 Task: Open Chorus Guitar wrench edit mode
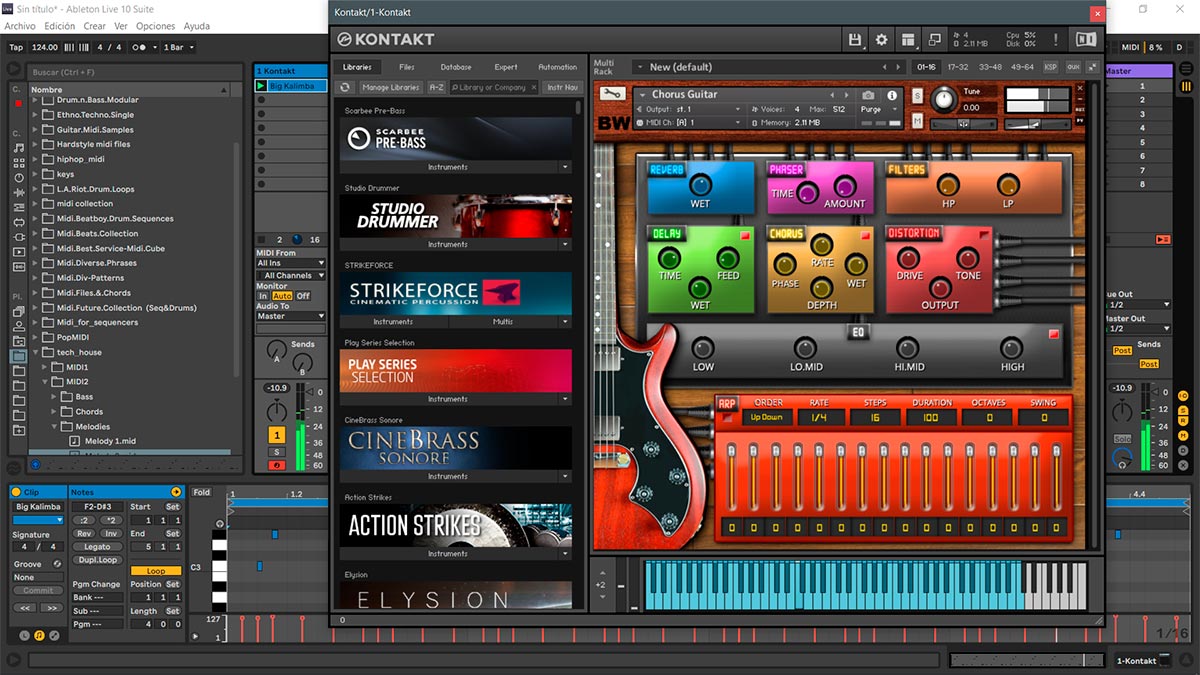tap(611, 94)
